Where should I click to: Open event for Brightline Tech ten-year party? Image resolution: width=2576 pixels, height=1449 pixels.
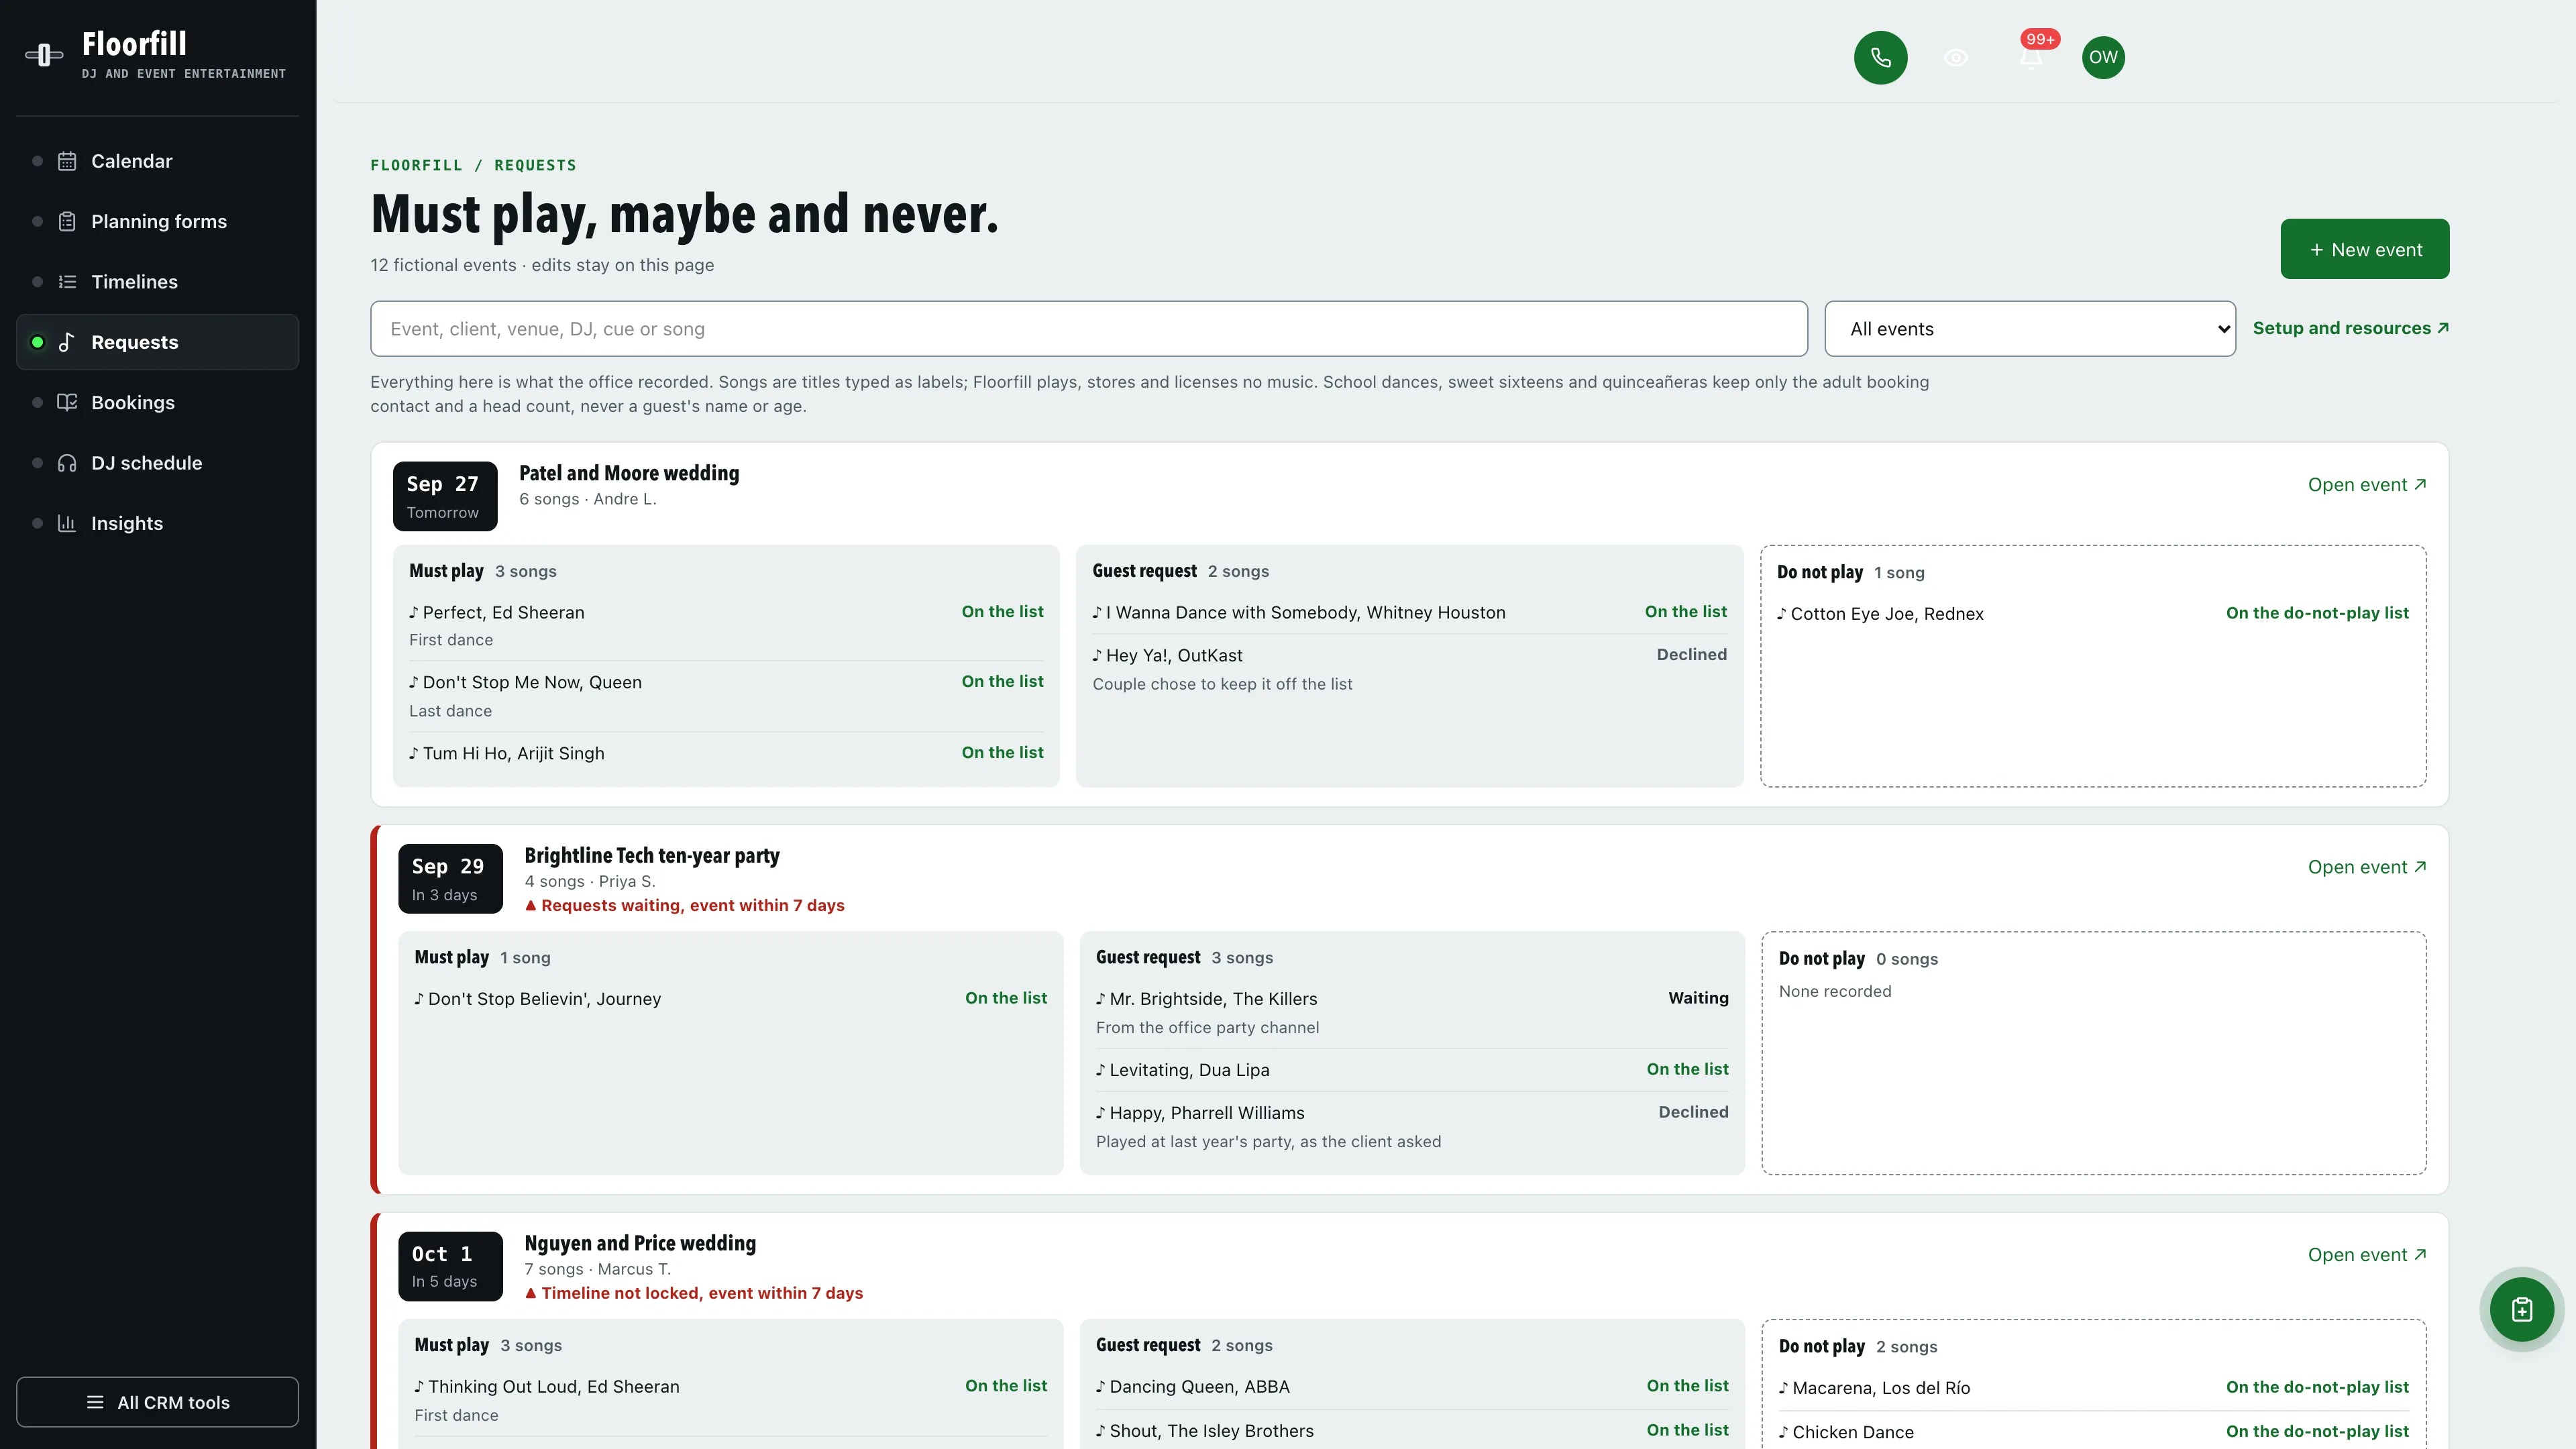tap(2366, 867)
